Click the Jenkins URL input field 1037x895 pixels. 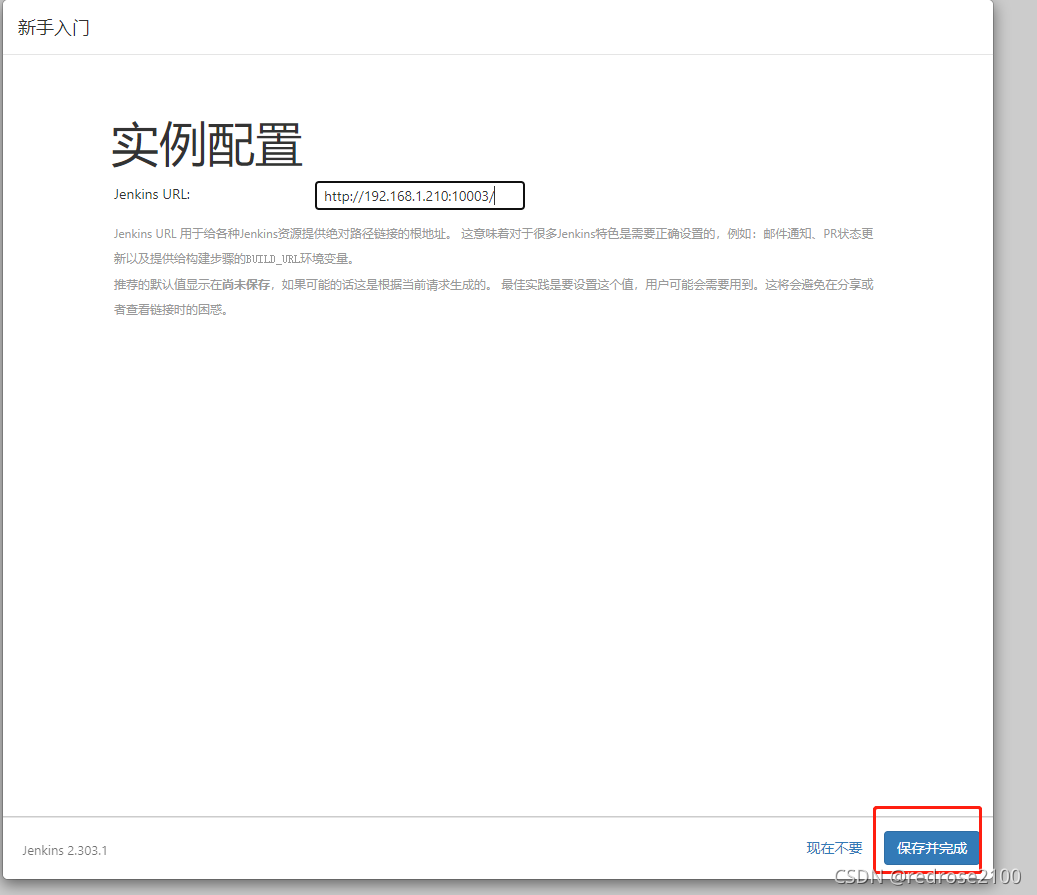[419, 195]
